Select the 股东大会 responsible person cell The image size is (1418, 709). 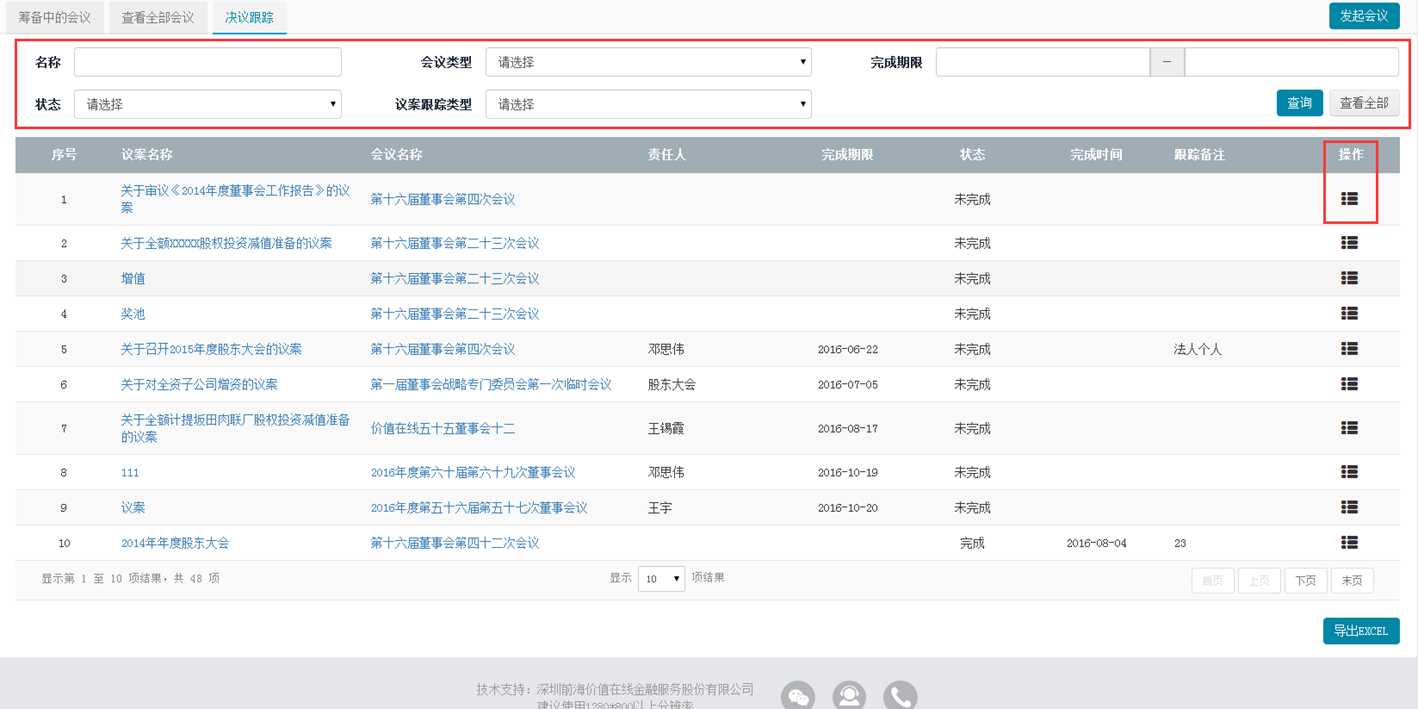[x=672, y=384]
